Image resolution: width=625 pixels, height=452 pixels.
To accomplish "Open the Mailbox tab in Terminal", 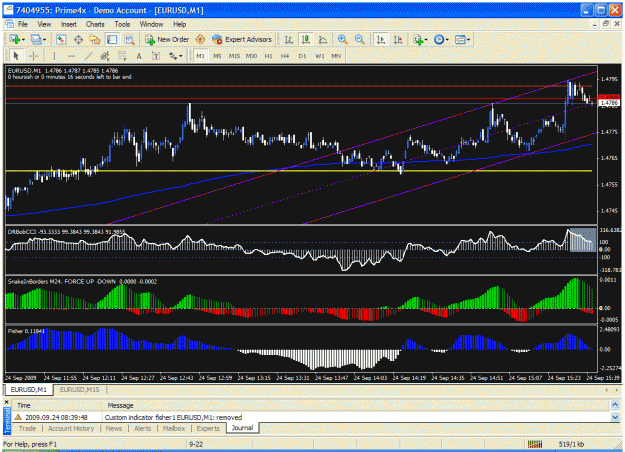I will [x=174, y=428].
